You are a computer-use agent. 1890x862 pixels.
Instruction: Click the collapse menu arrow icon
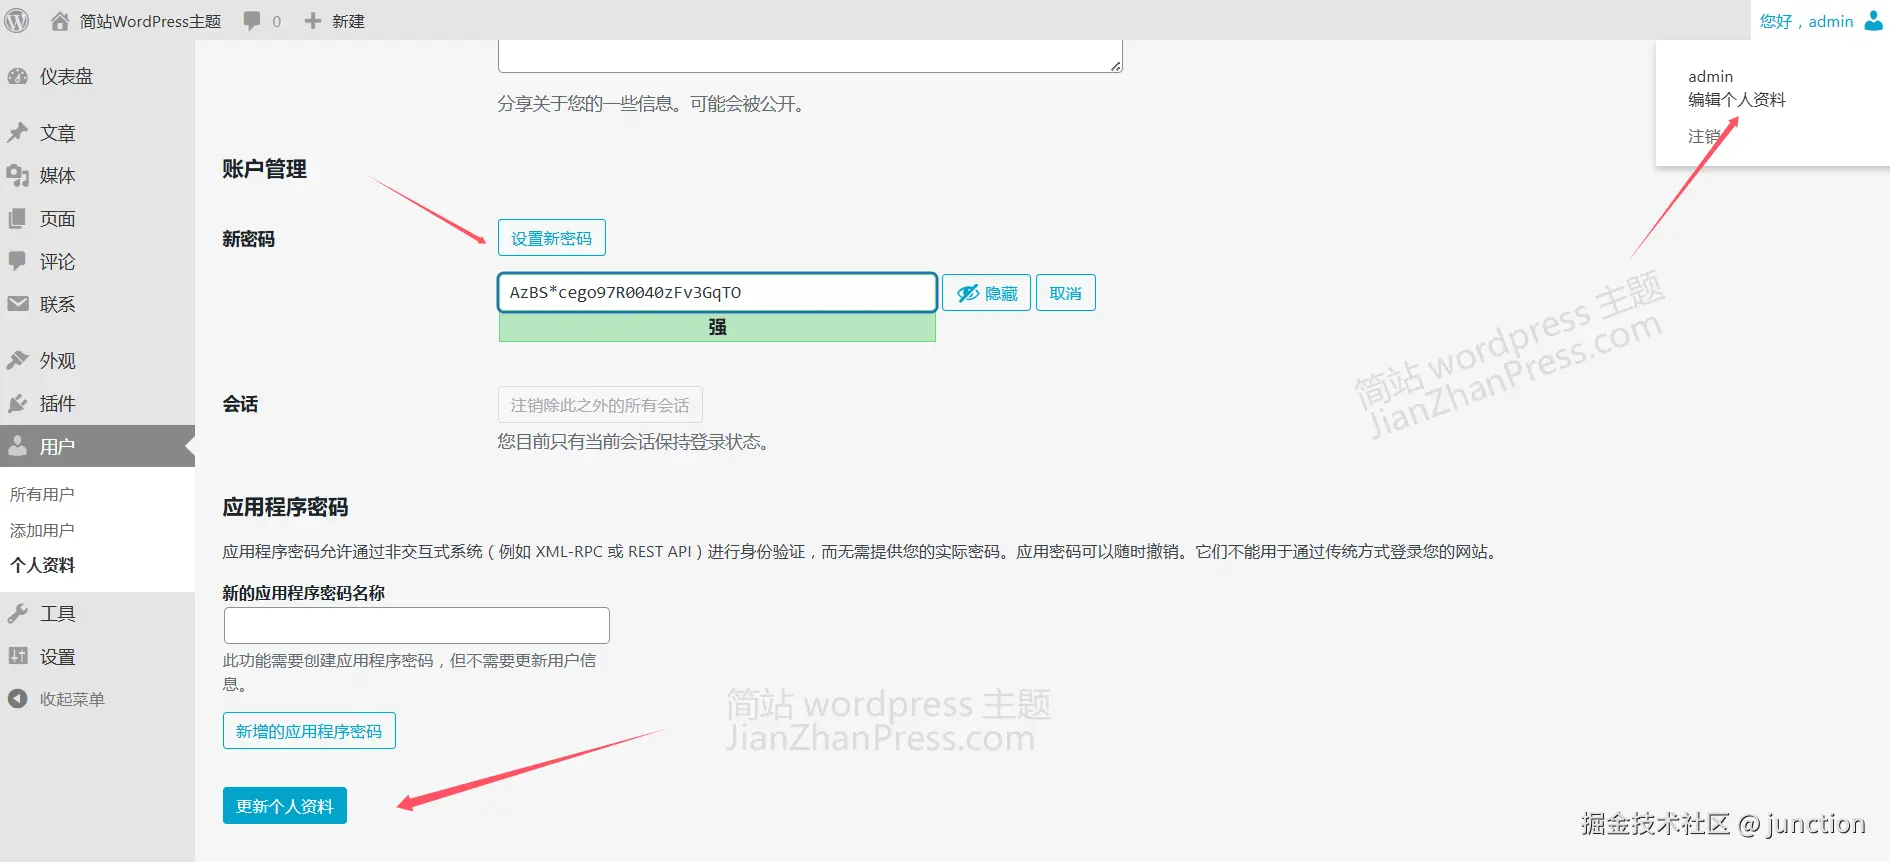tap(18, 699)
